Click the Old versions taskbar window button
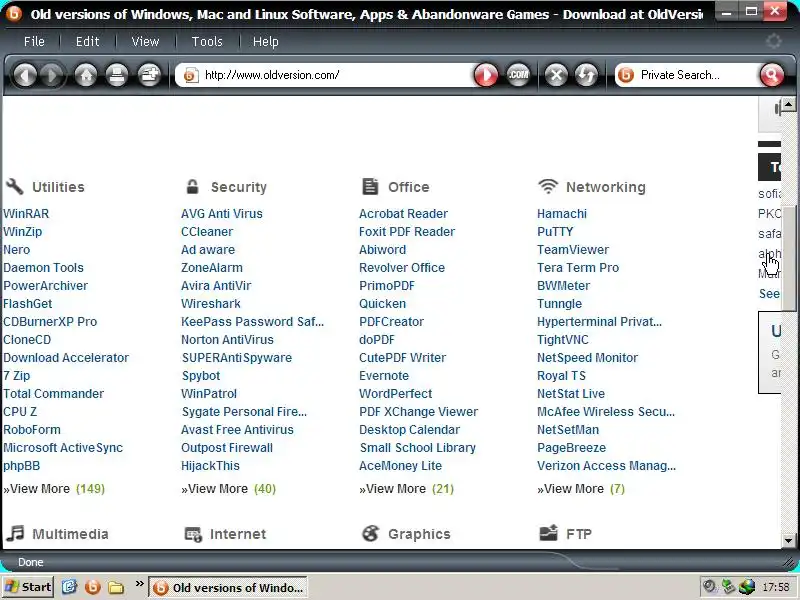 click(228, 588)
